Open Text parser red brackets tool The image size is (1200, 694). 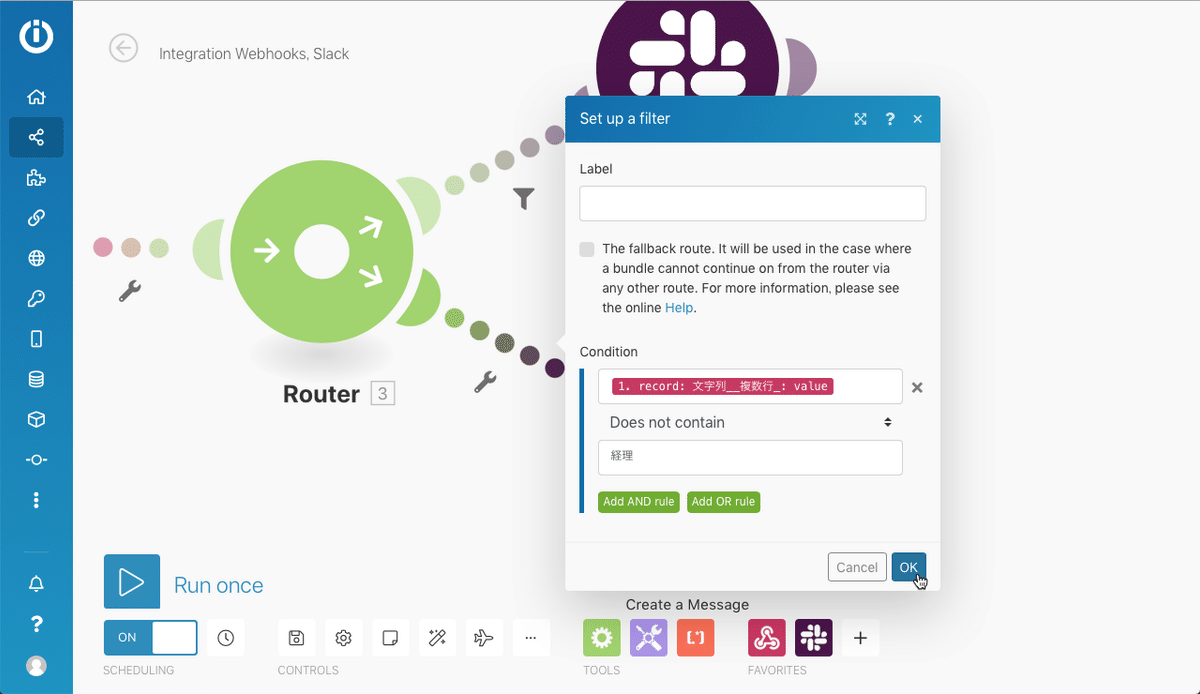tap(696, 638)
